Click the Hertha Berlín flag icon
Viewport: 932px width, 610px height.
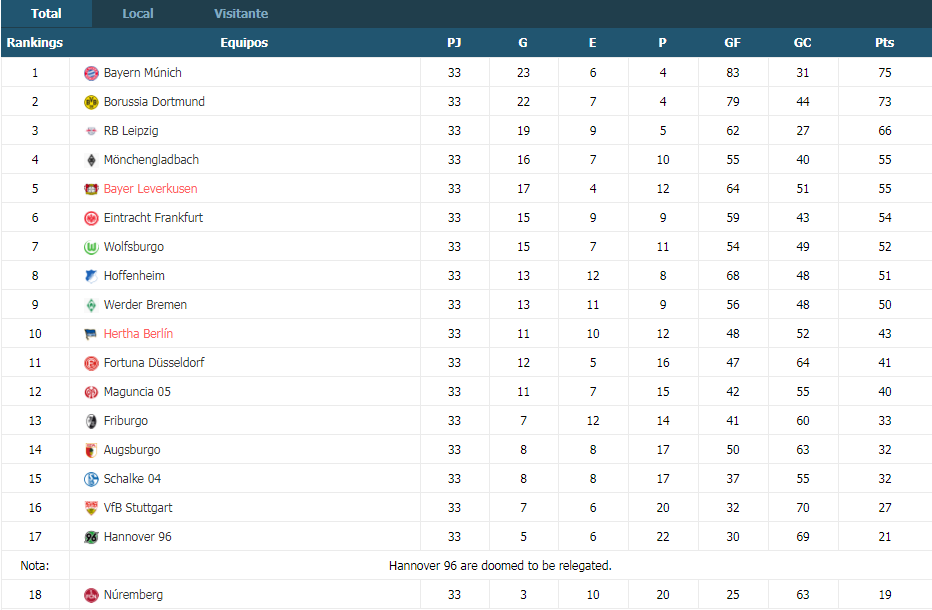[x=91, y=334]
